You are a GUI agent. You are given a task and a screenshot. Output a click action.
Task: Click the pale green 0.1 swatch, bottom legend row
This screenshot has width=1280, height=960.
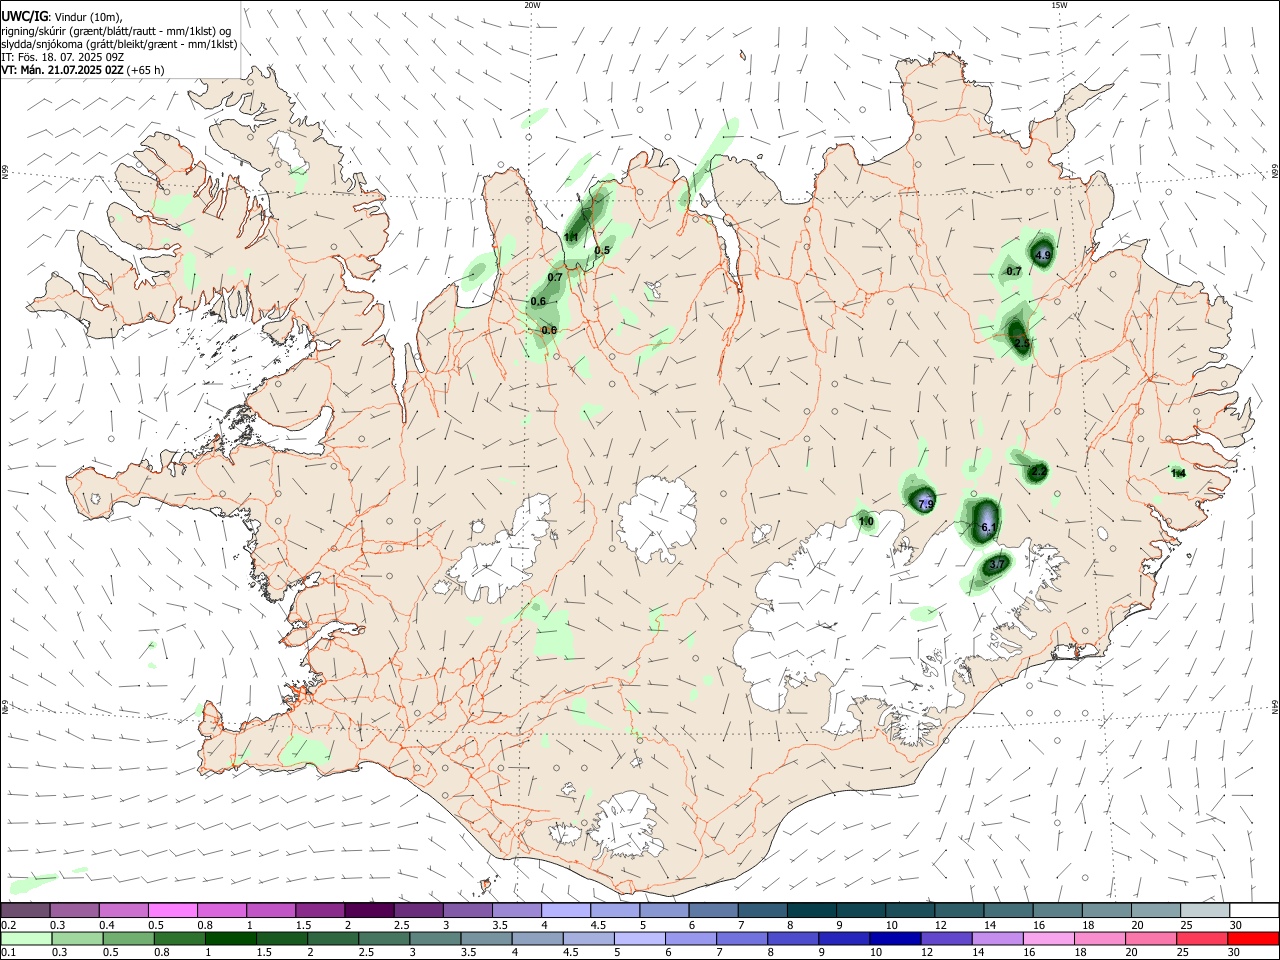click(x=25, y=938)
